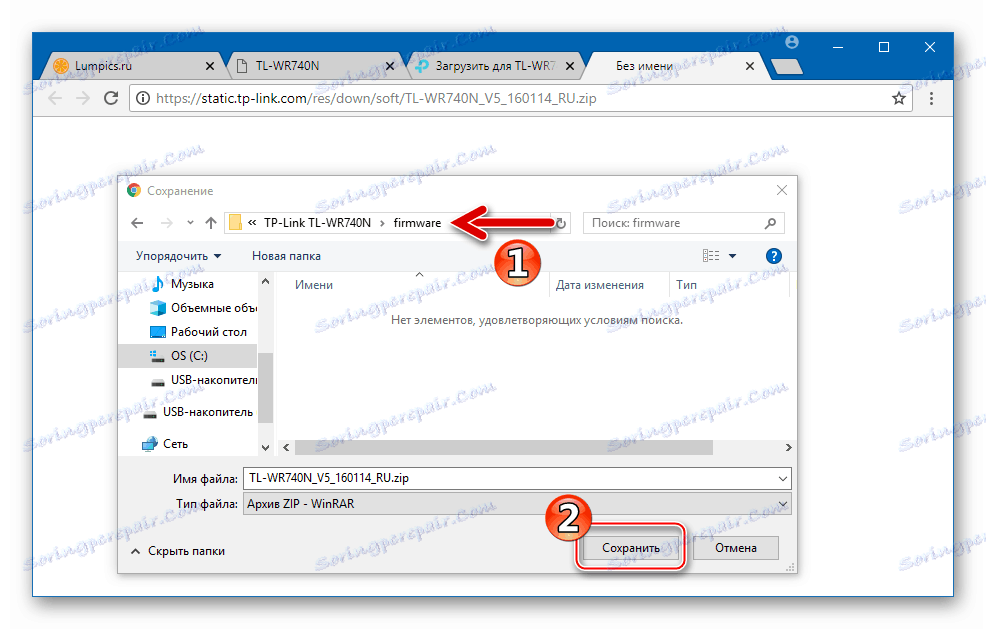The height and width of the screenshot is (629, 986).
Task: Click the folder icon in path bar
Action: coord(235,223)
